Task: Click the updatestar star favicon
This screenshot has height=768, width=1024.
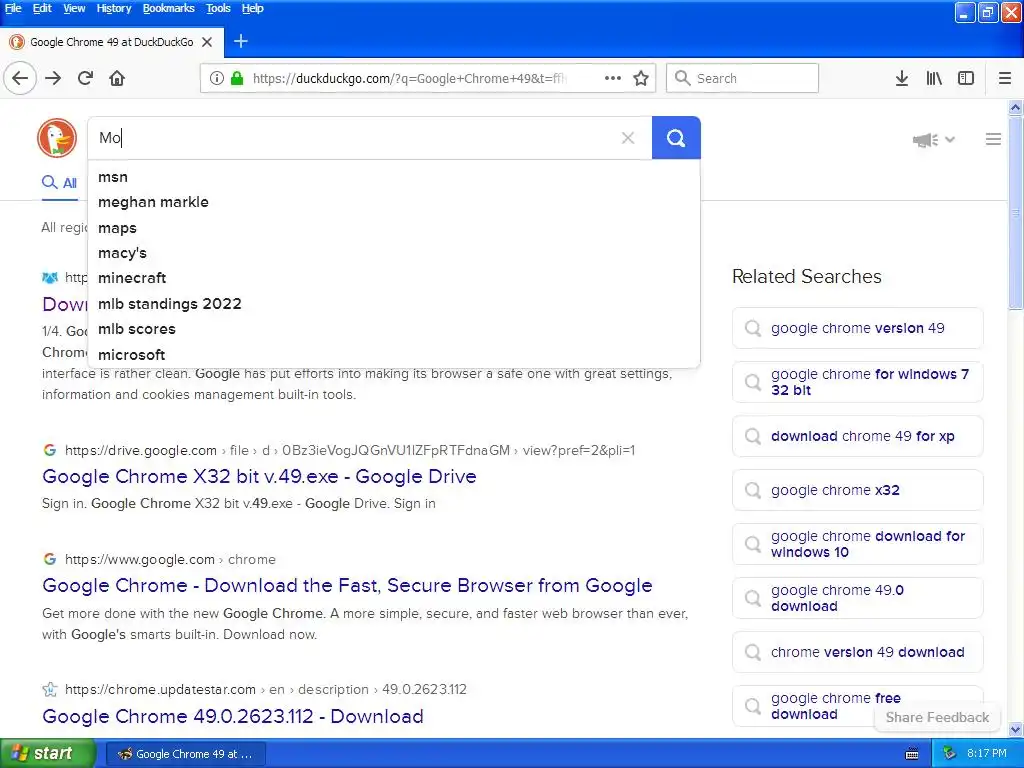Action: (50, 689)
